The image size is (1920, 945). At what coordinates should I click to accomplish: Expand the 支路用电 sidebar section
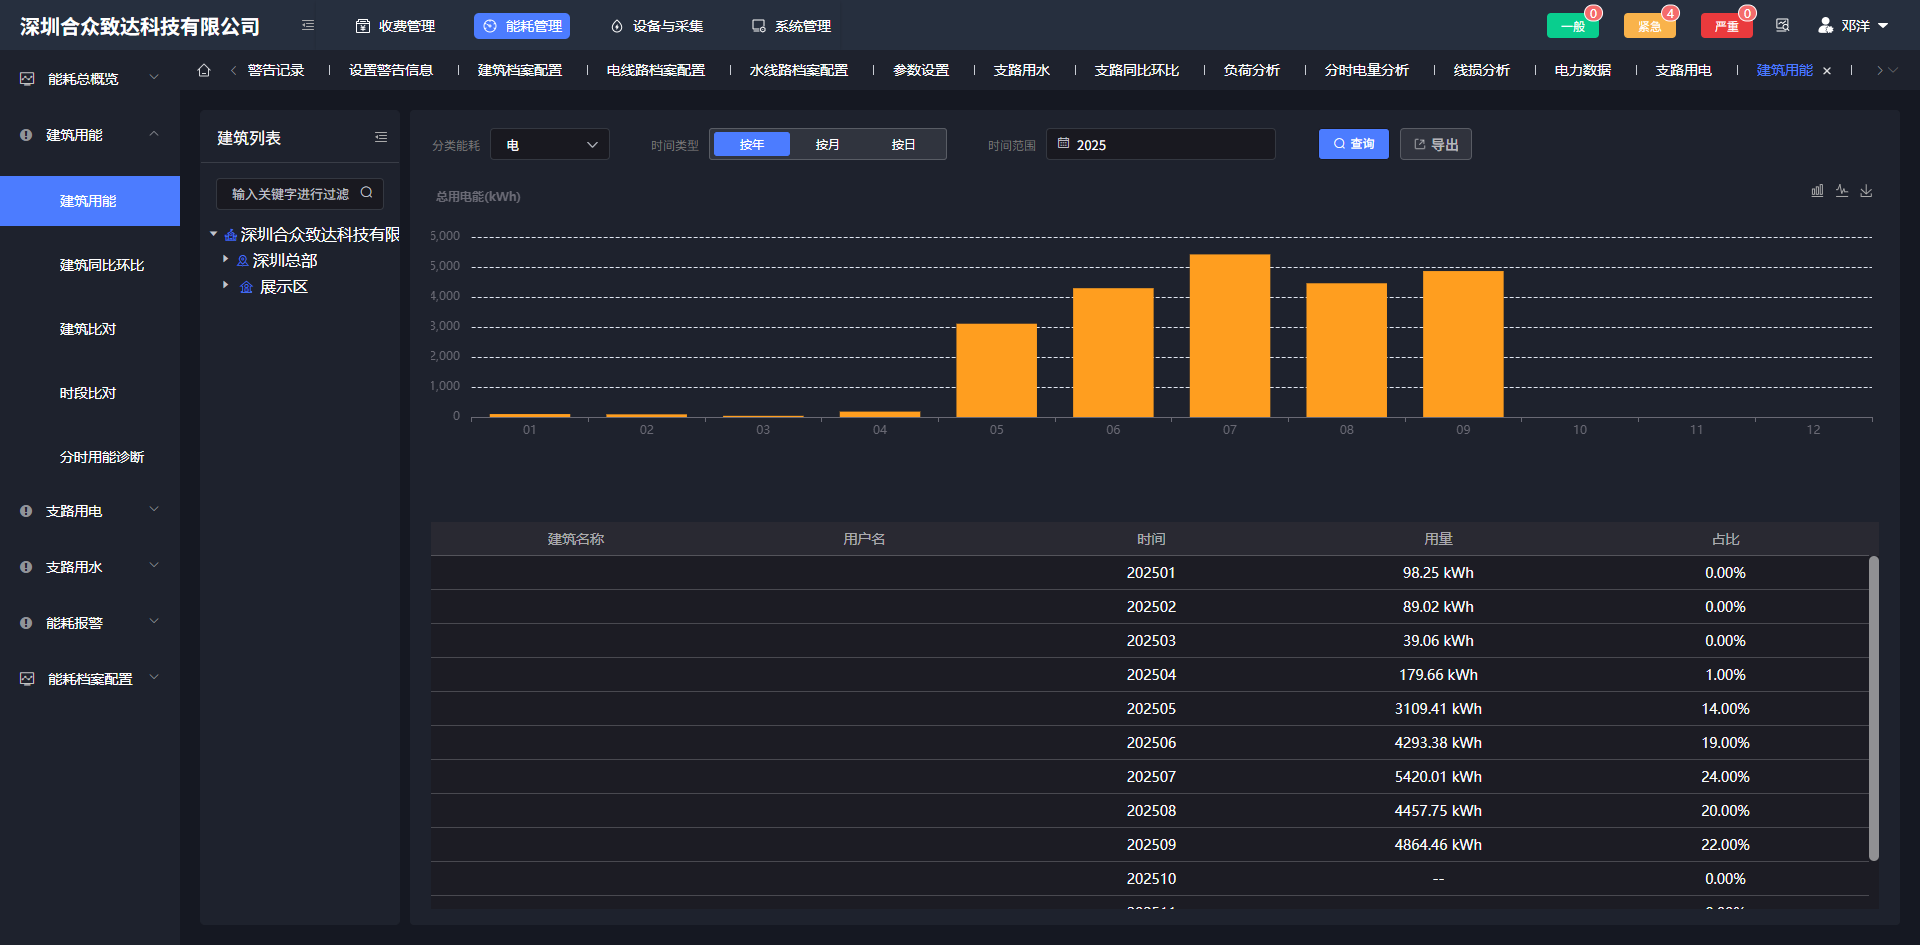point(90,511)
